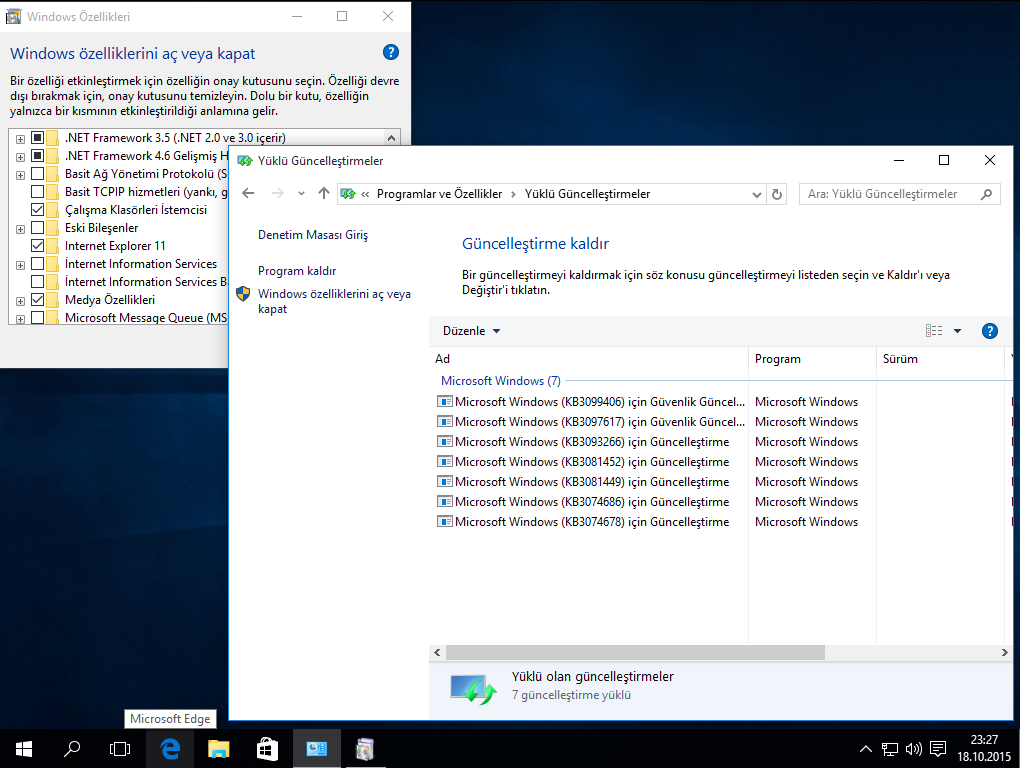Collapse the Microsoft Windows (7) group
This screenshot has height=768, width=1020.
coord(500,381)
